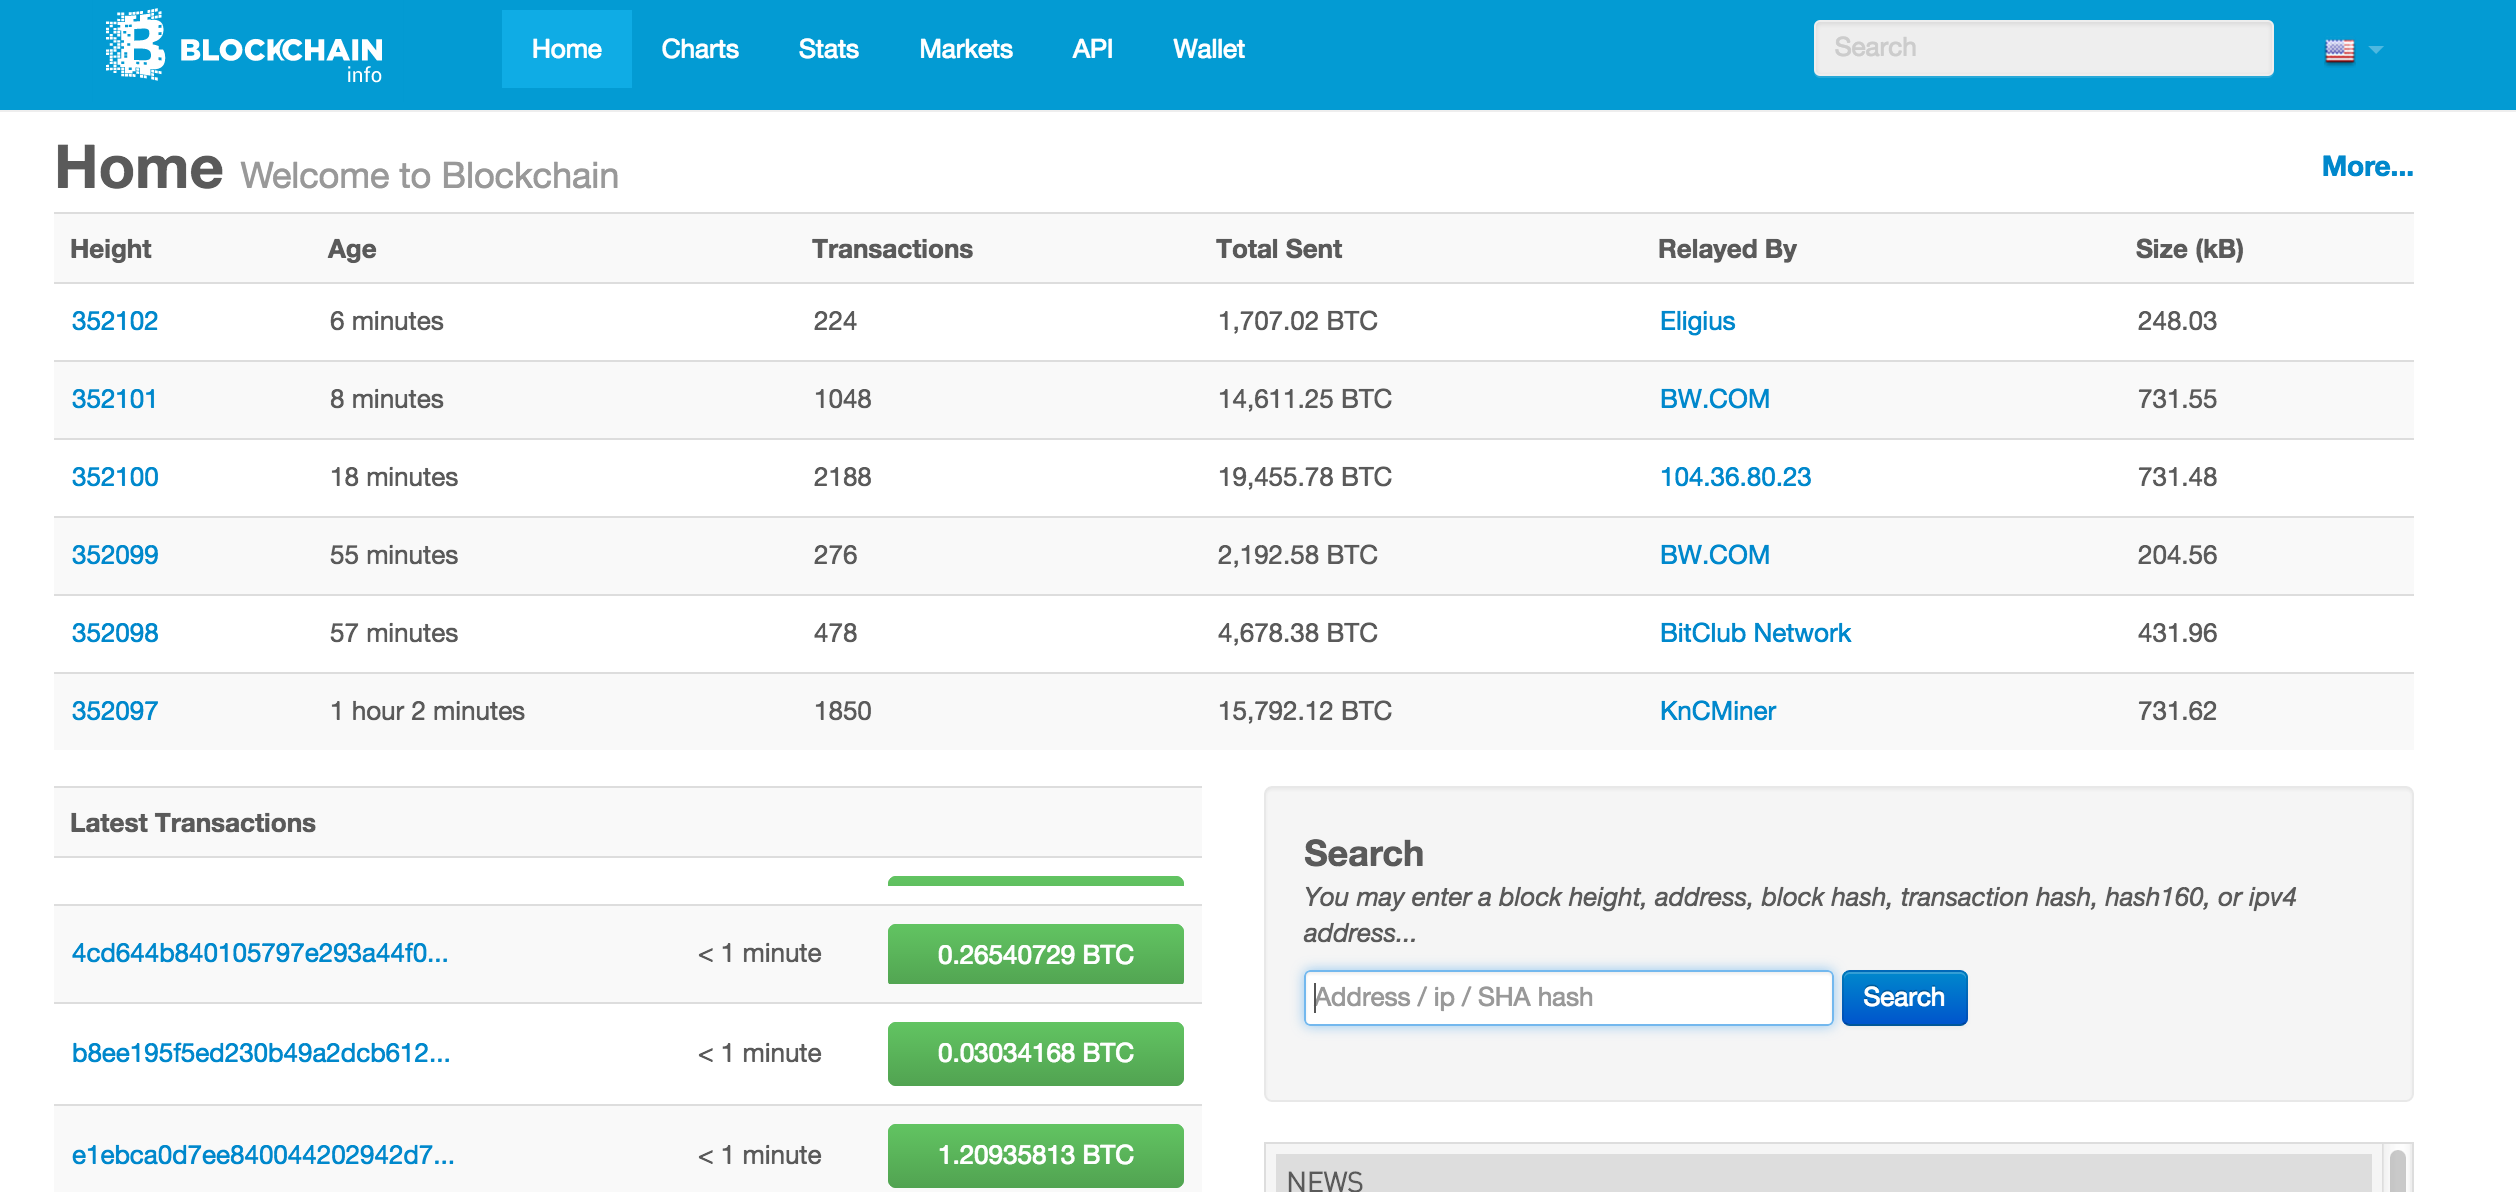This screenshot has width=2516, height=1192.
Task: Open the 104.36.80.23 relay address
Action: coord(1735,477)
